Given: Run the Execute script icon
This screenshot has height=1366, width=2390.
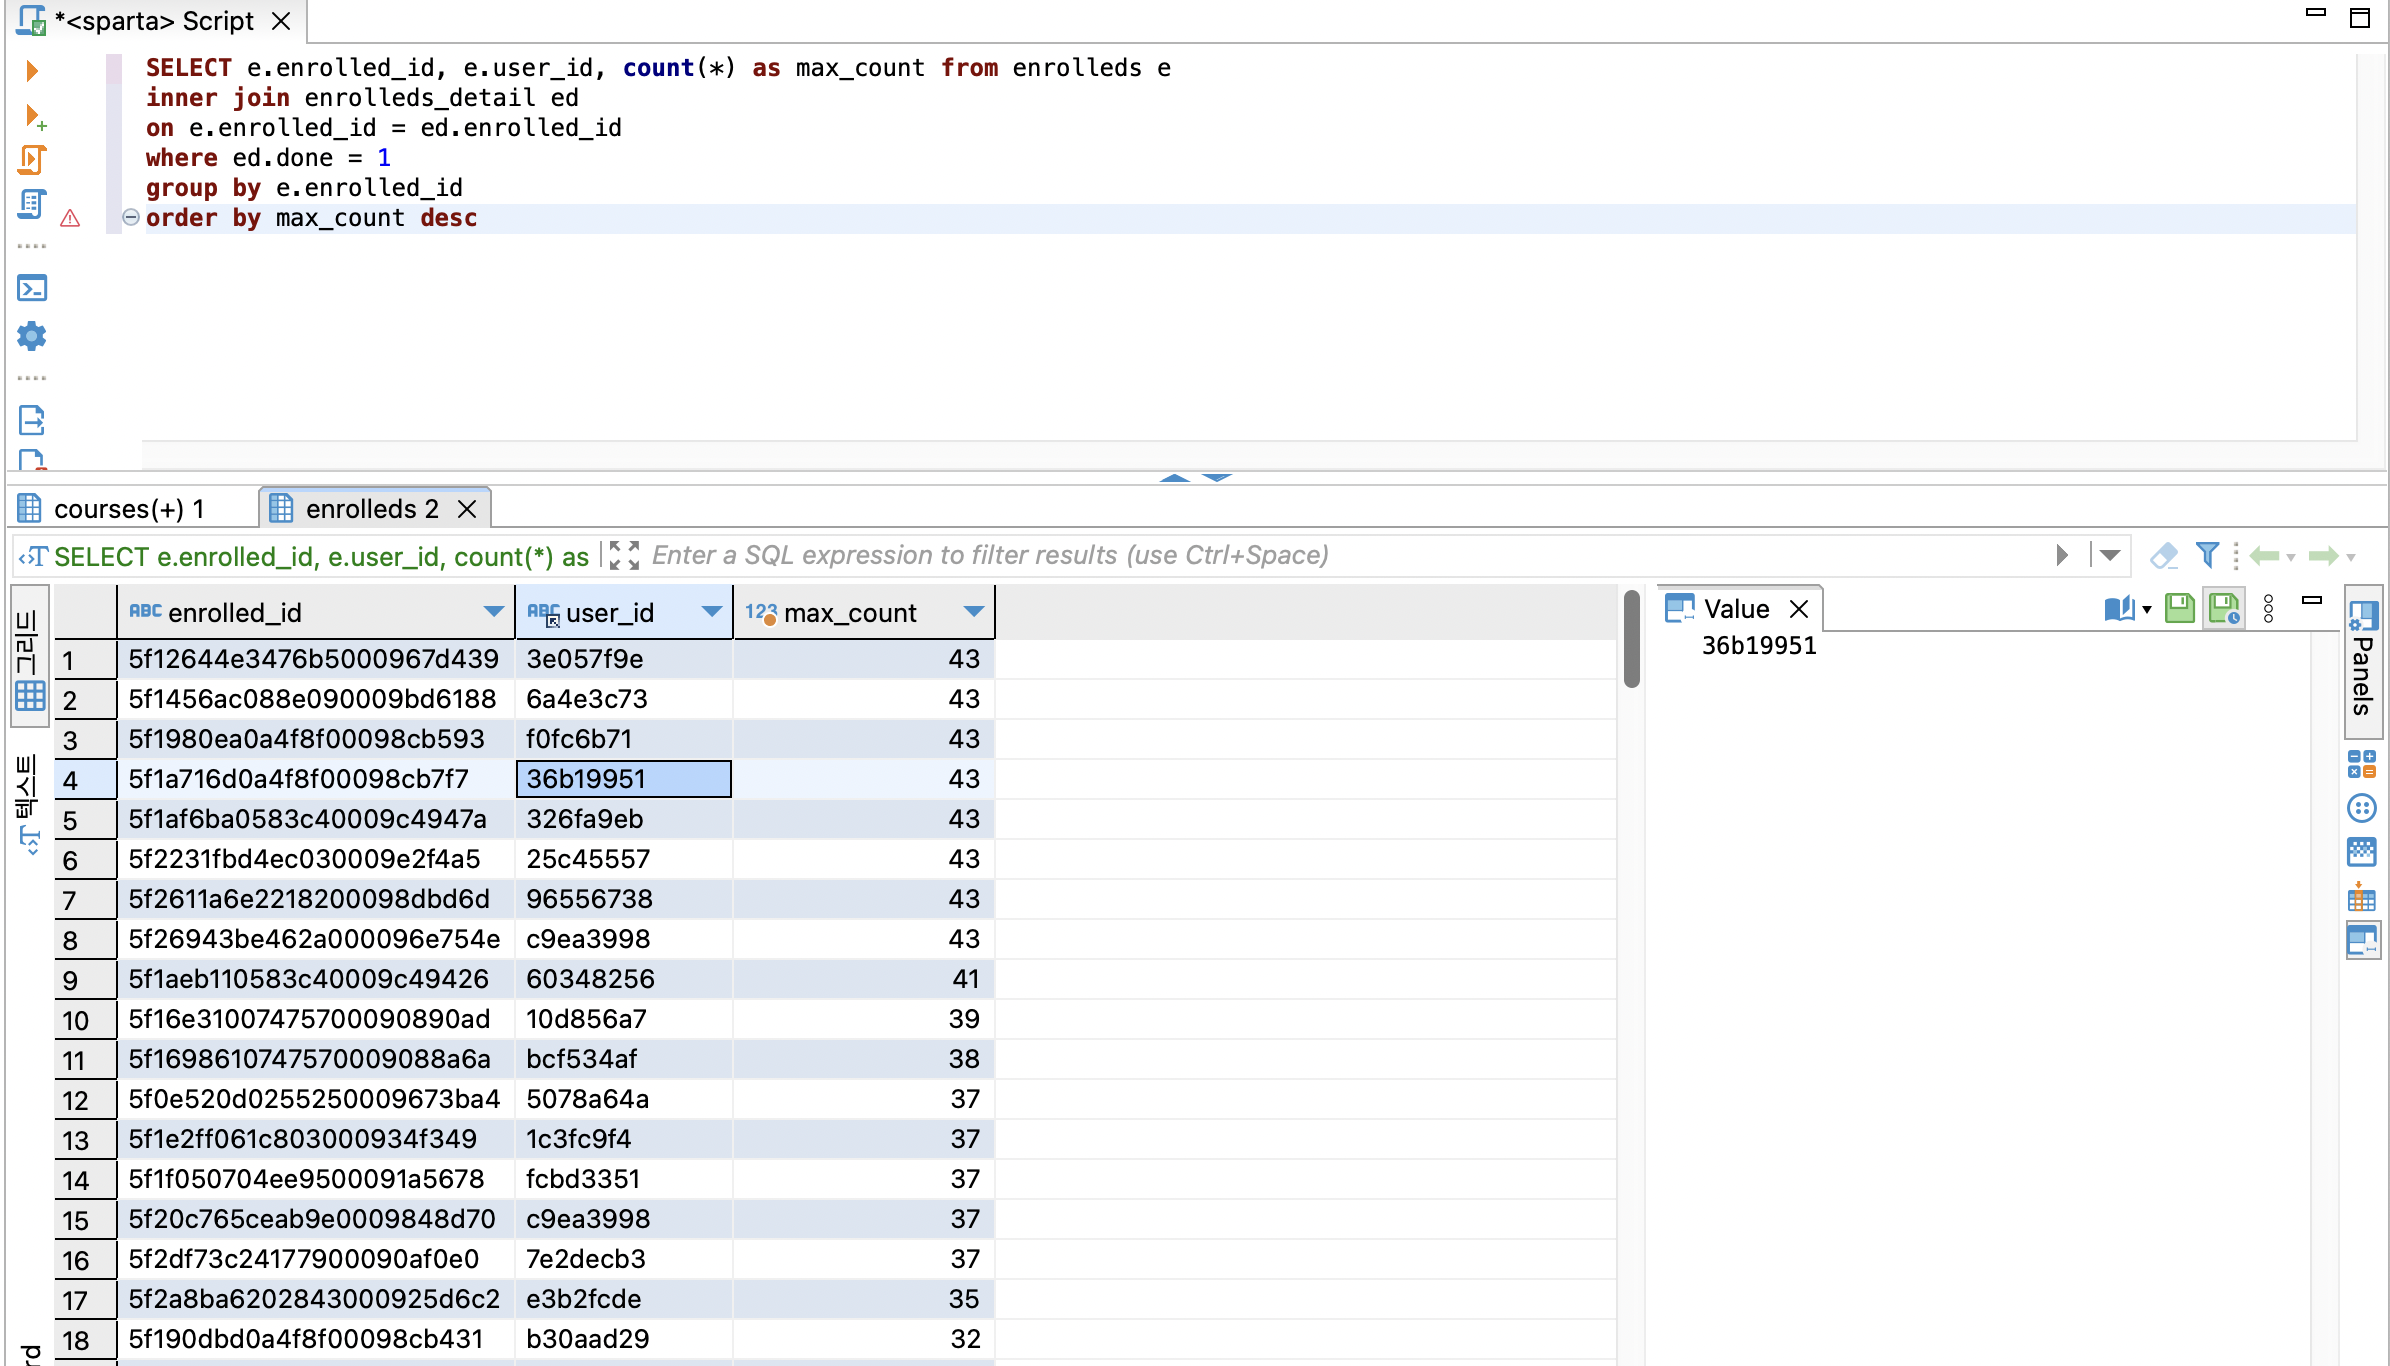Looking at the screenshot, I should [32, 160].
